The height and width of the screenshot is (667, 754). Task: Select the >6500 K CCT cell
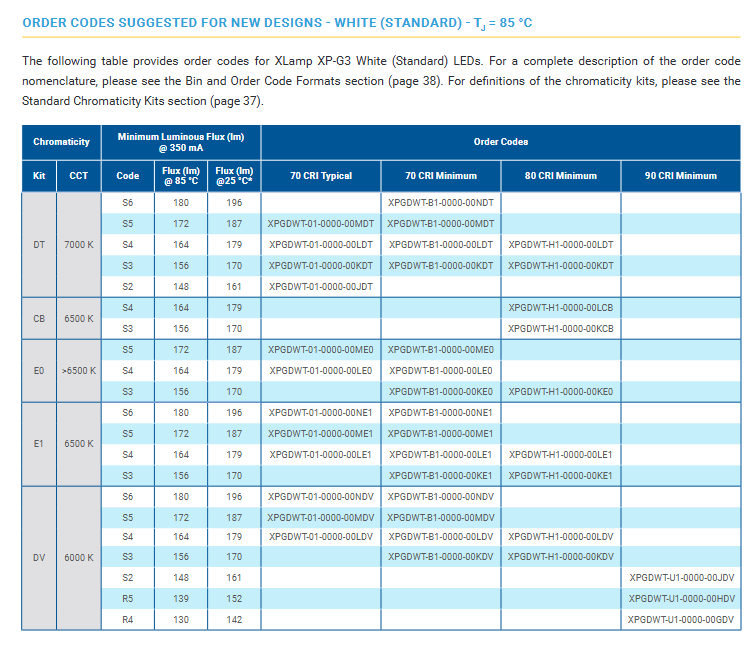pyautogui.click(x=79, y=371)
